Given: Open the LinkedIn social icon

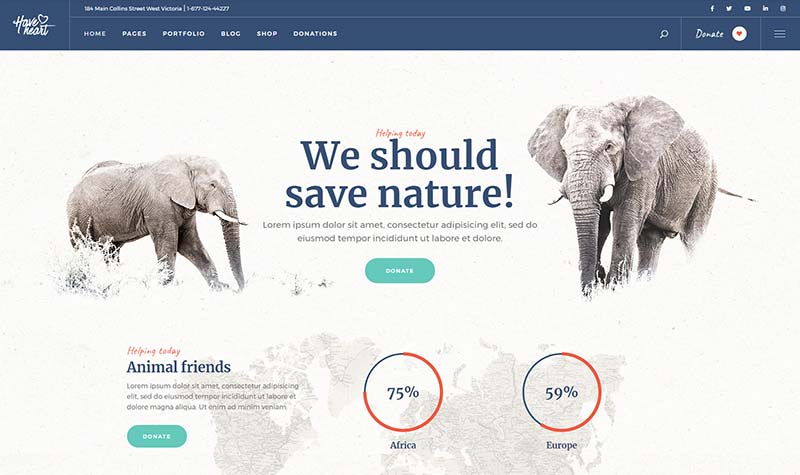Looking at the screenshot, I should (x=765, y=9).
